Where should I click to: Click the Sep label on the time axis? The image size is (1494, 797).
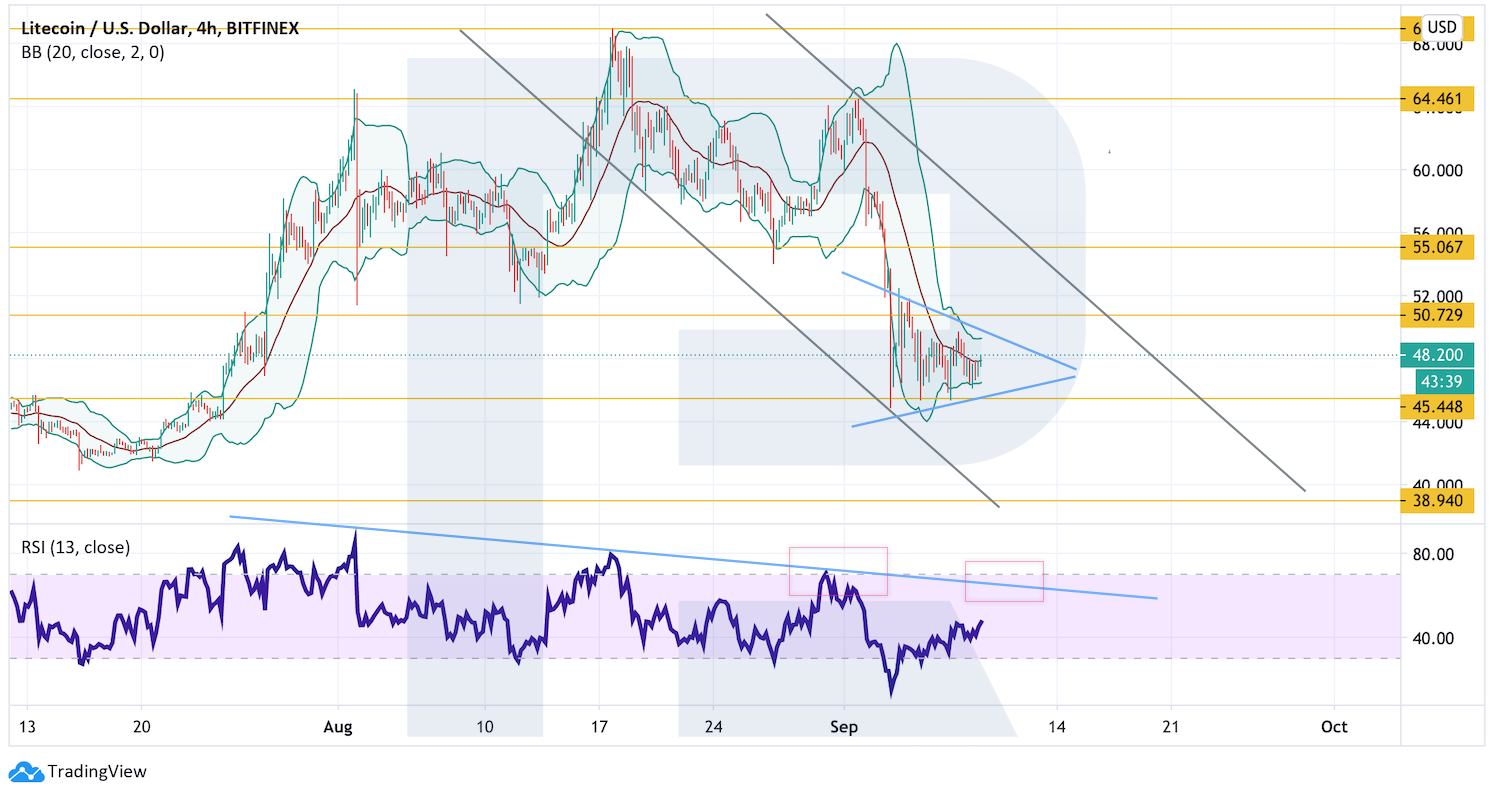[x=845, y=725]
